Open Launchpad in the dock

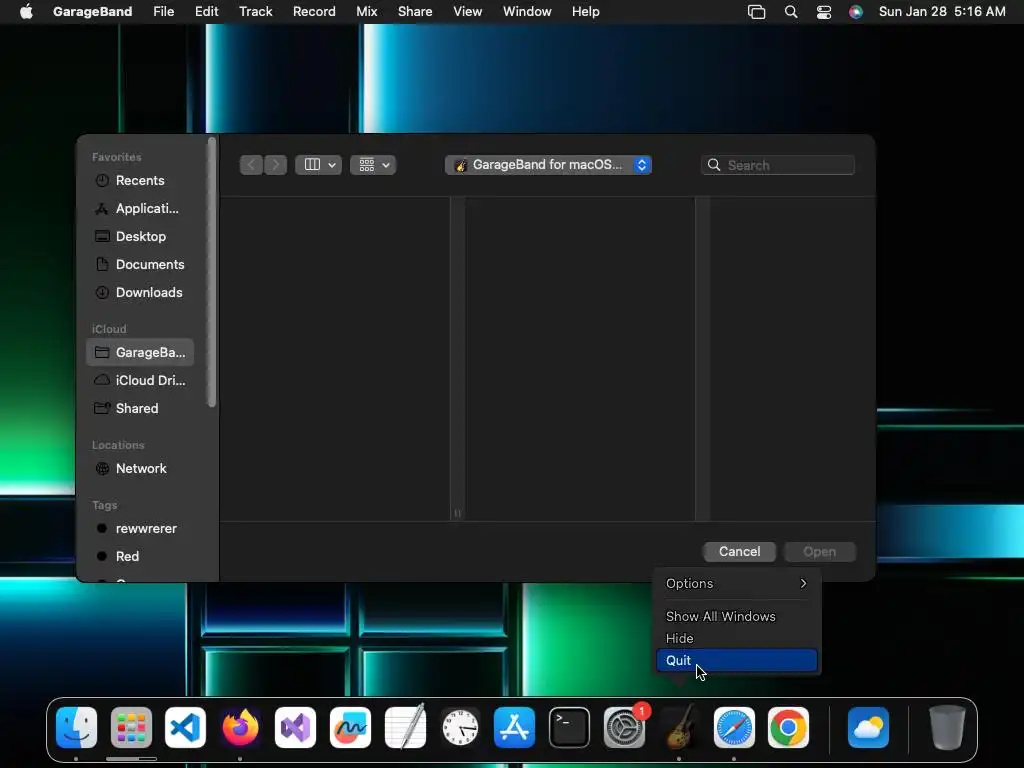click(131, 728)
